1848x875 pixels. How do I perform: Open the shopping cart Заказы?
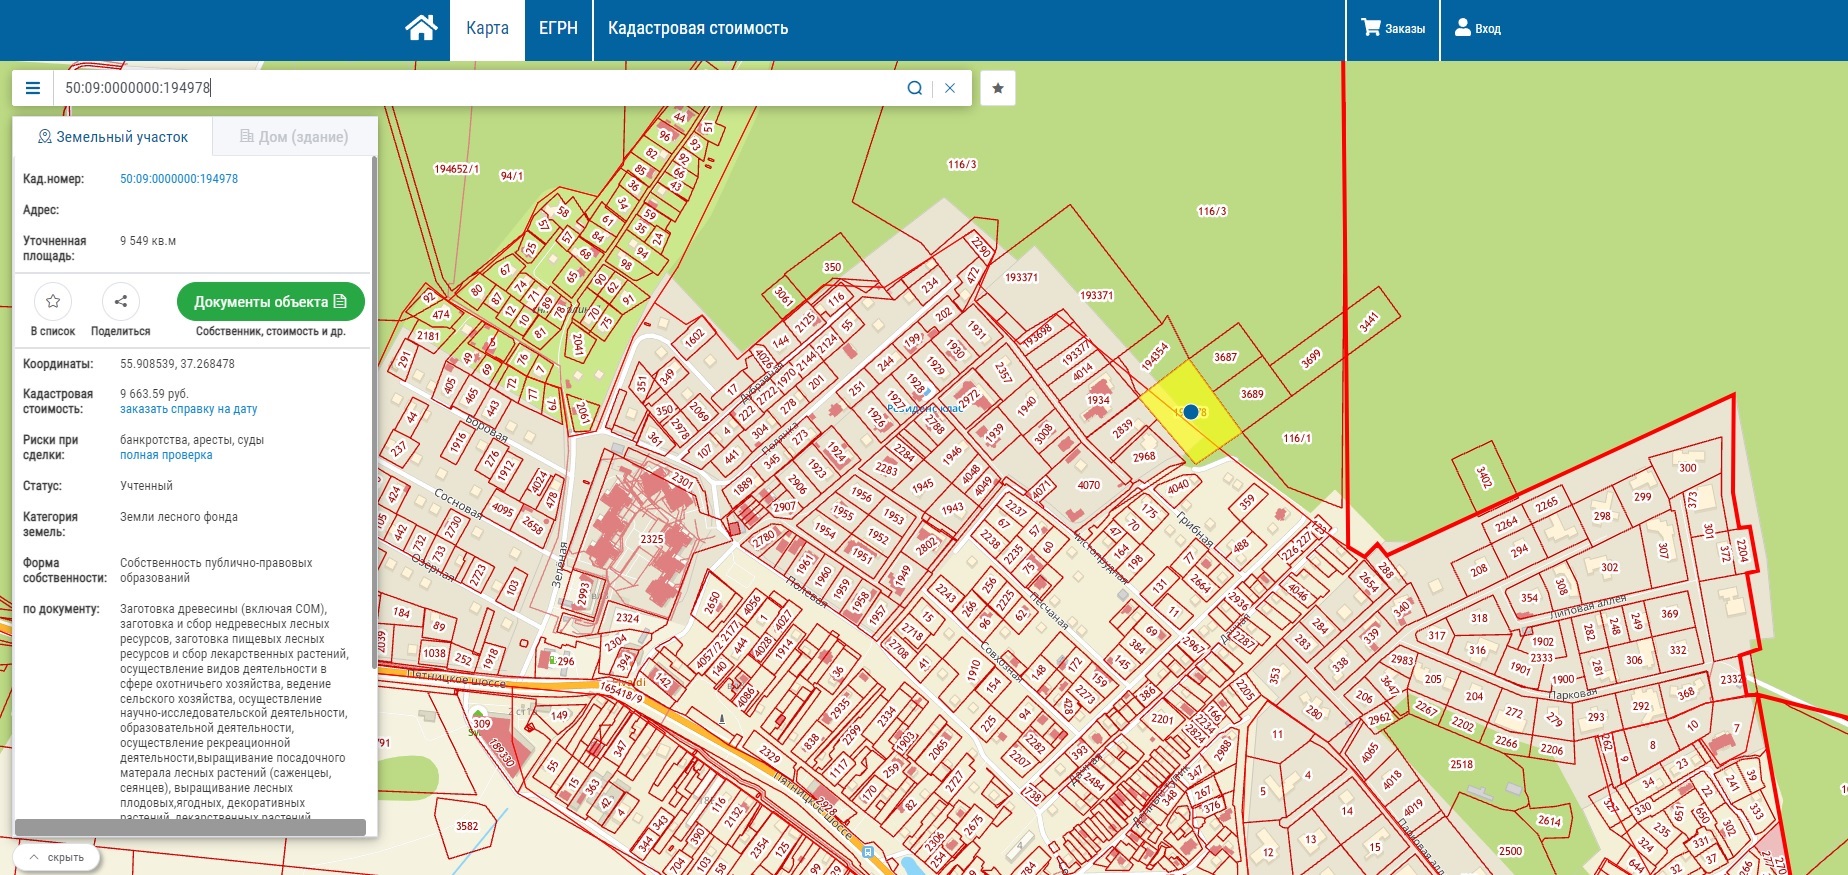(x=1392, y=28)
